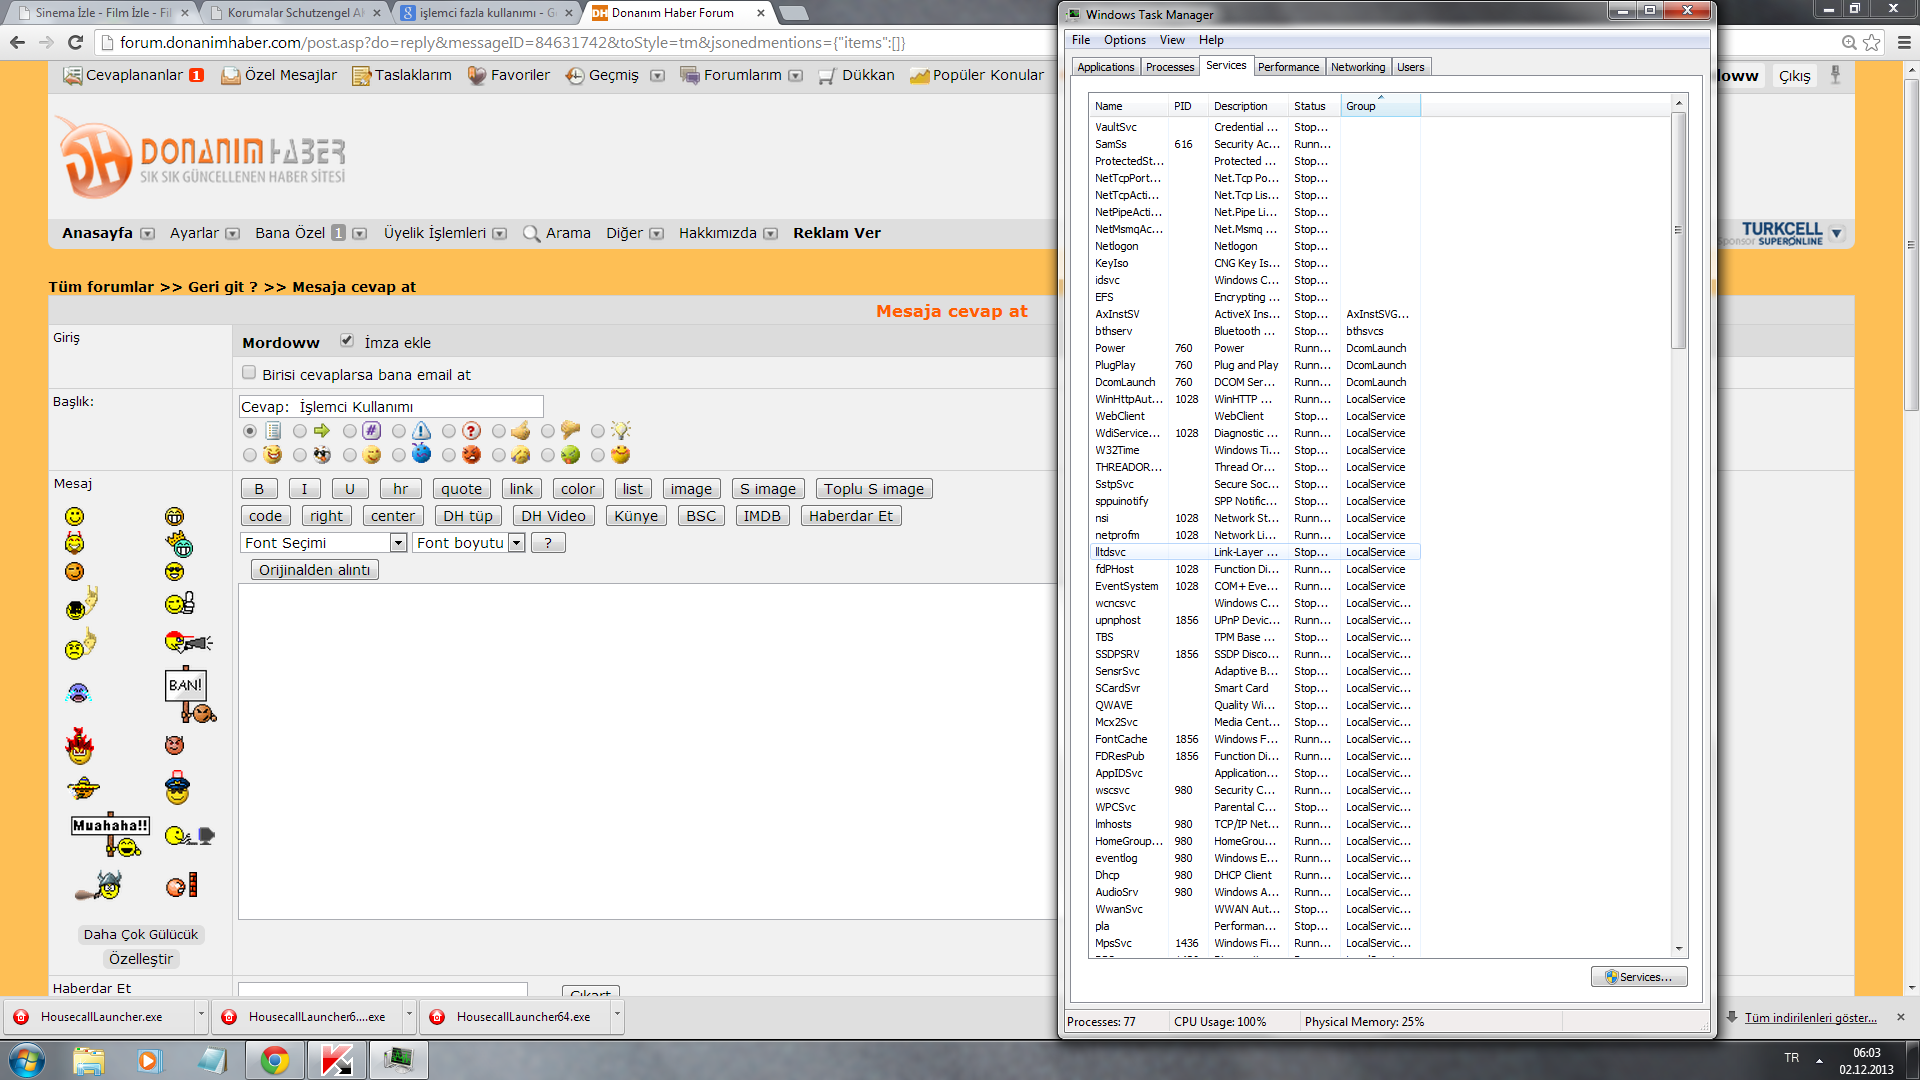Switch to the Networking tab
1920x1080 pixels.
(x=1358, y=67)
